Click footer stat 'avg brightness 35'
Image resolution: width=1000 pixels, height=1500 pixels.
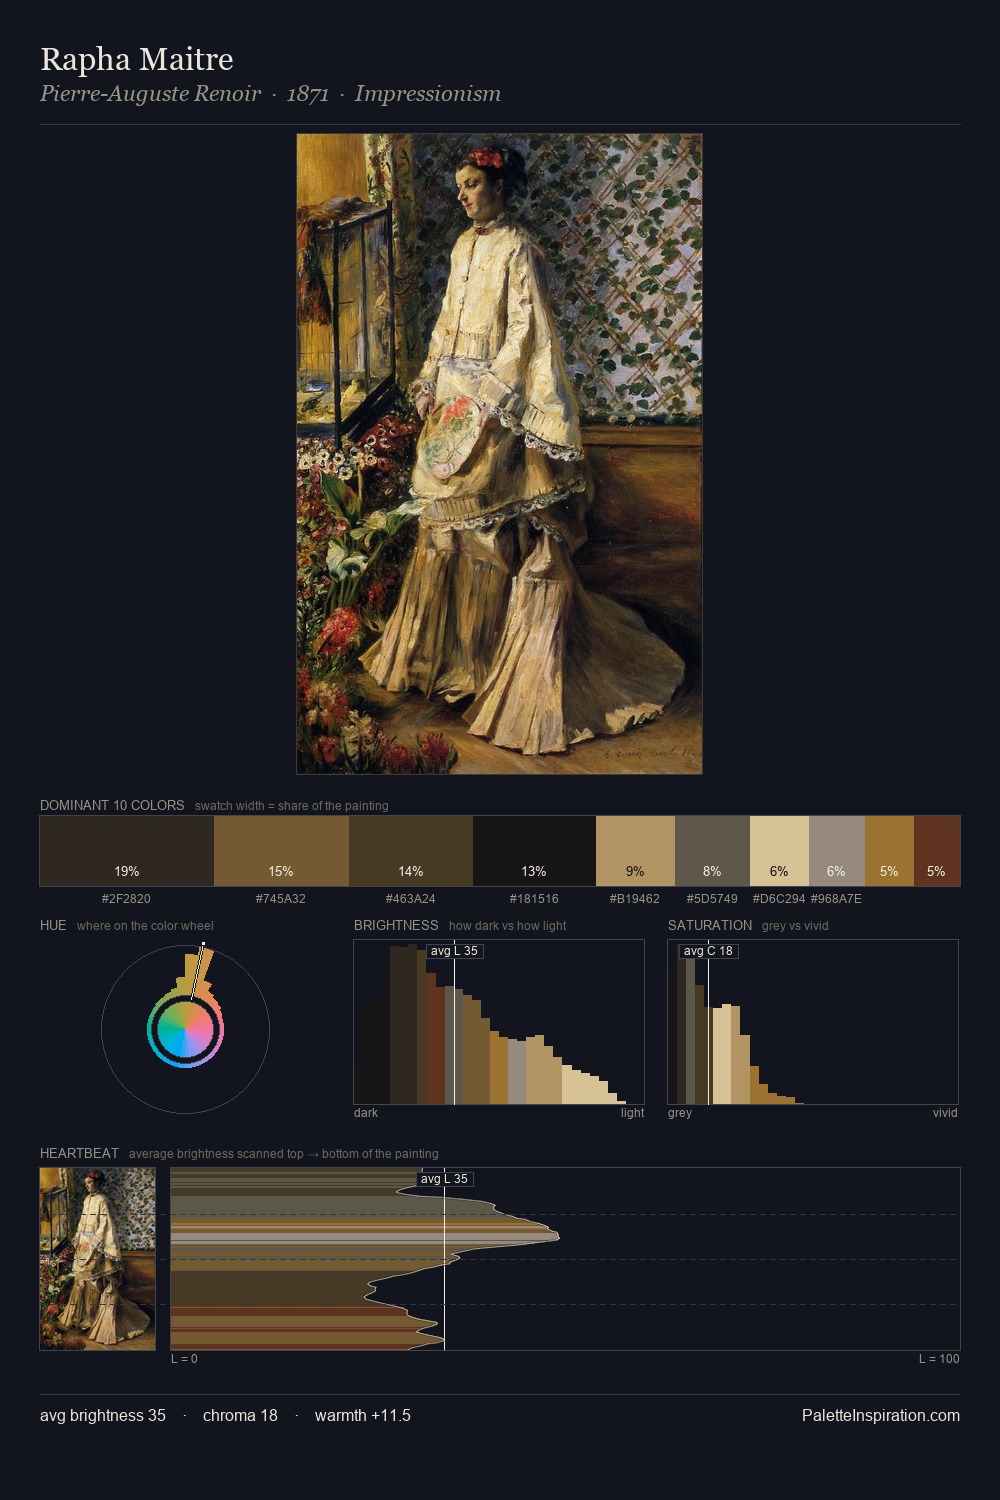point(103,1416)
